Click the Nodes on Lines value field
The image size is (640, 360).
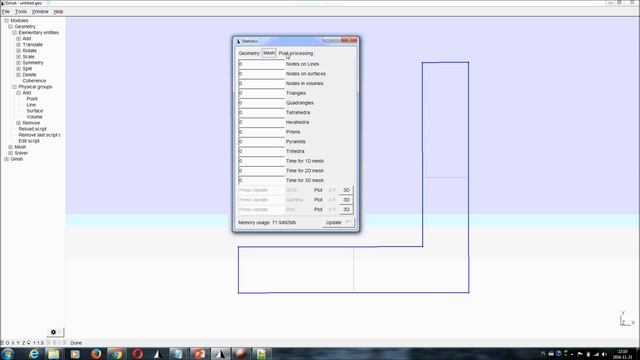click(x=261, y=64)
